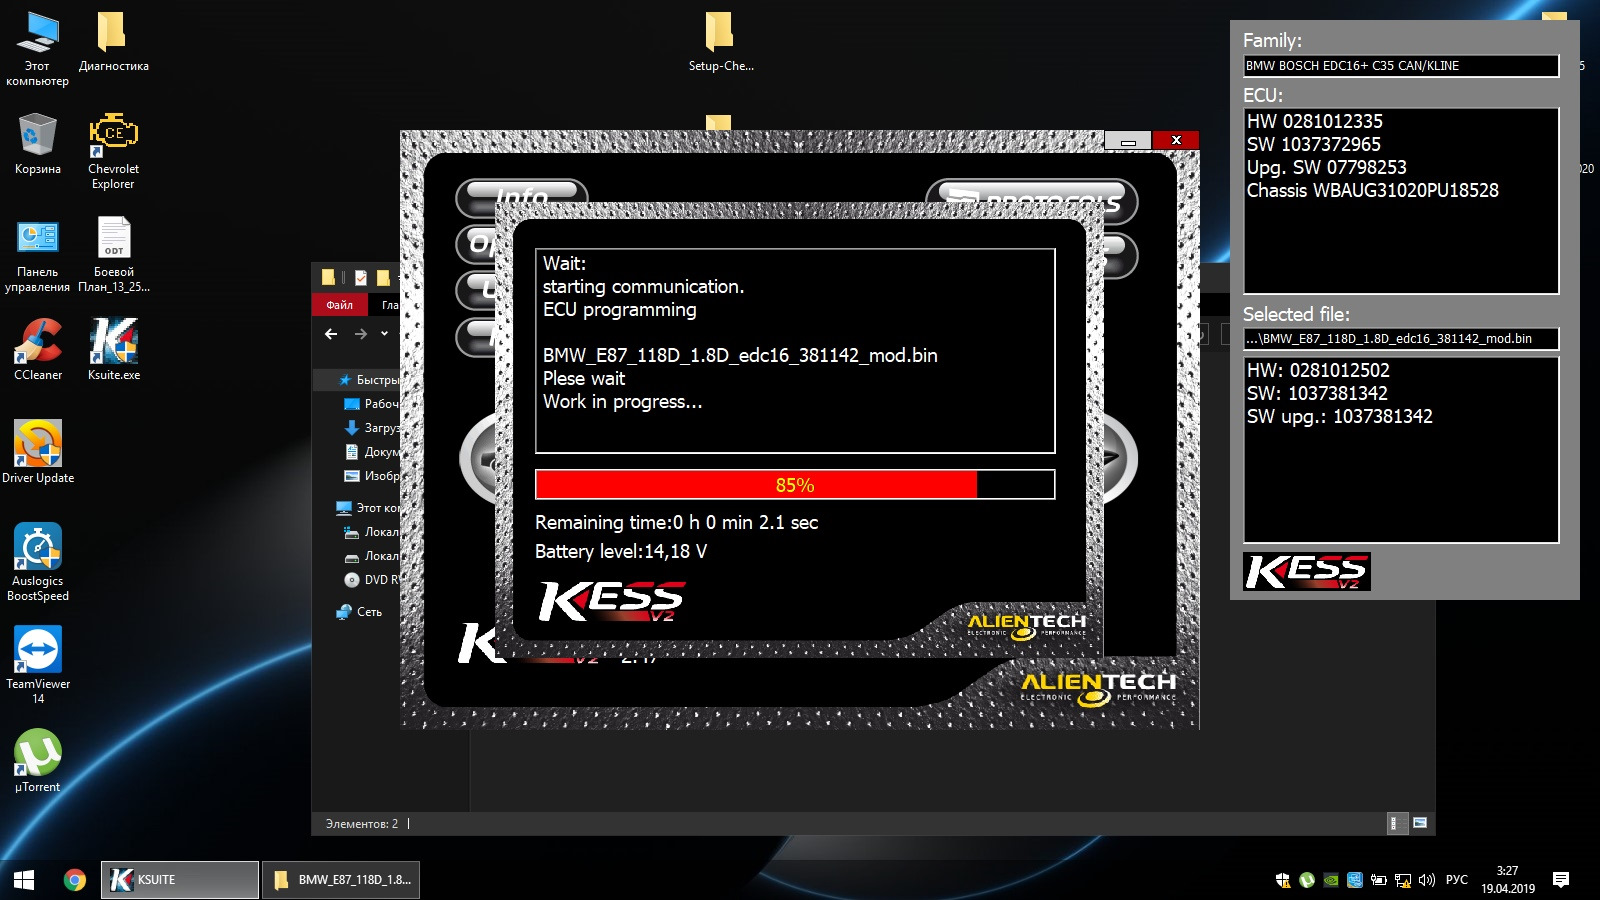
Task: Select Загрузки in Explorer sidebar
Action: point(370,428)
